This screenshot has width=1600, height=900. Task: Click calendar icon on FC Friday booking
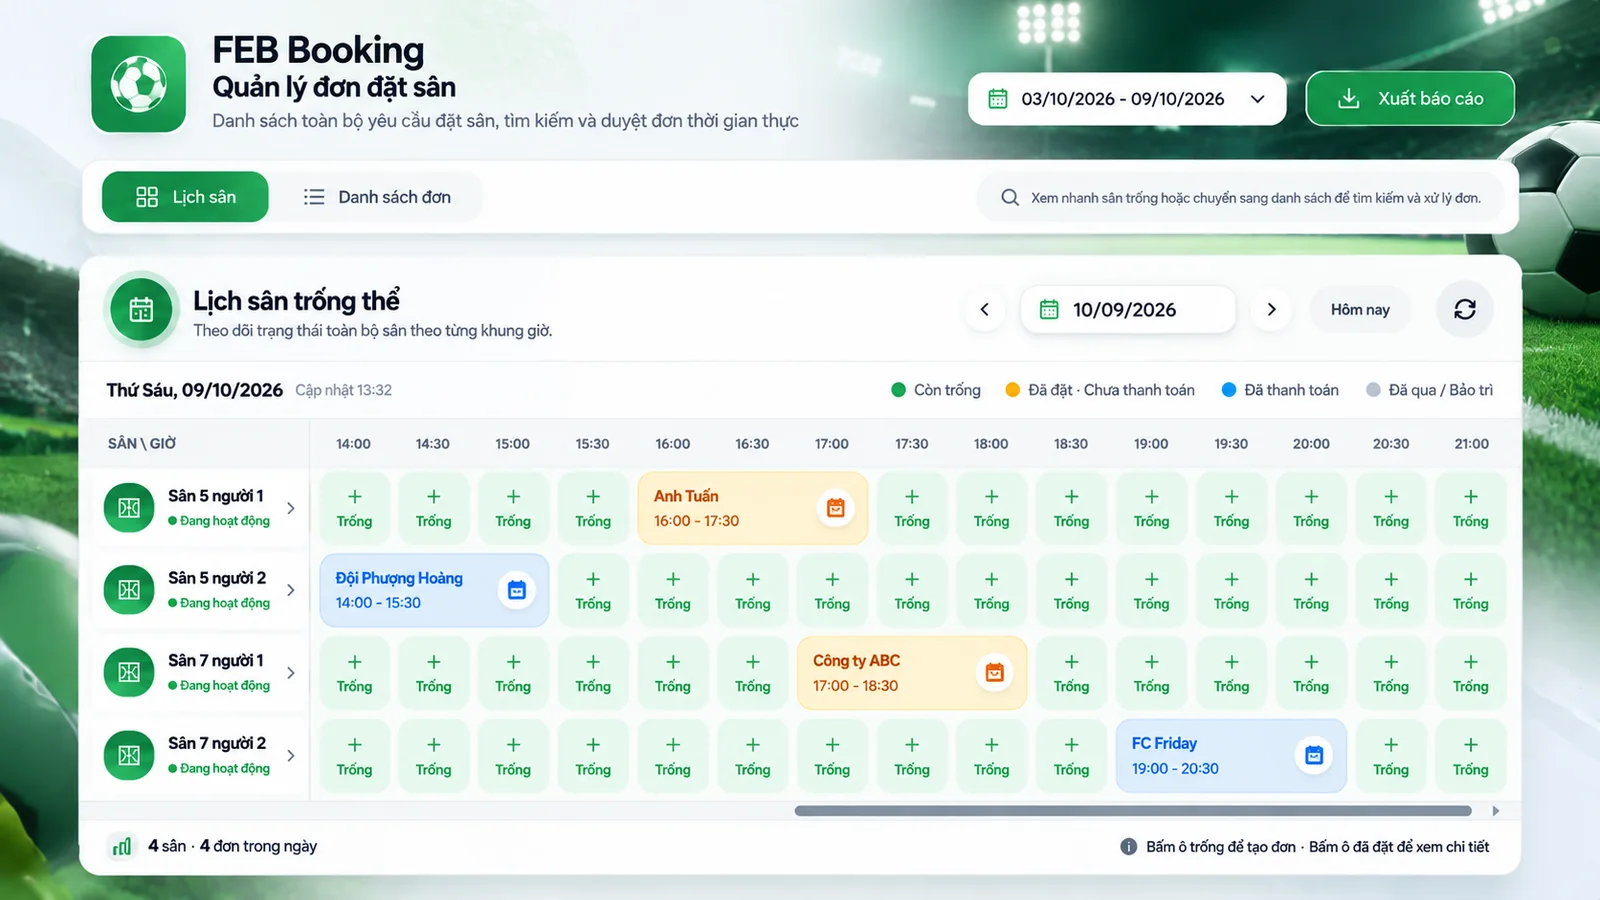coord(1314,755)
